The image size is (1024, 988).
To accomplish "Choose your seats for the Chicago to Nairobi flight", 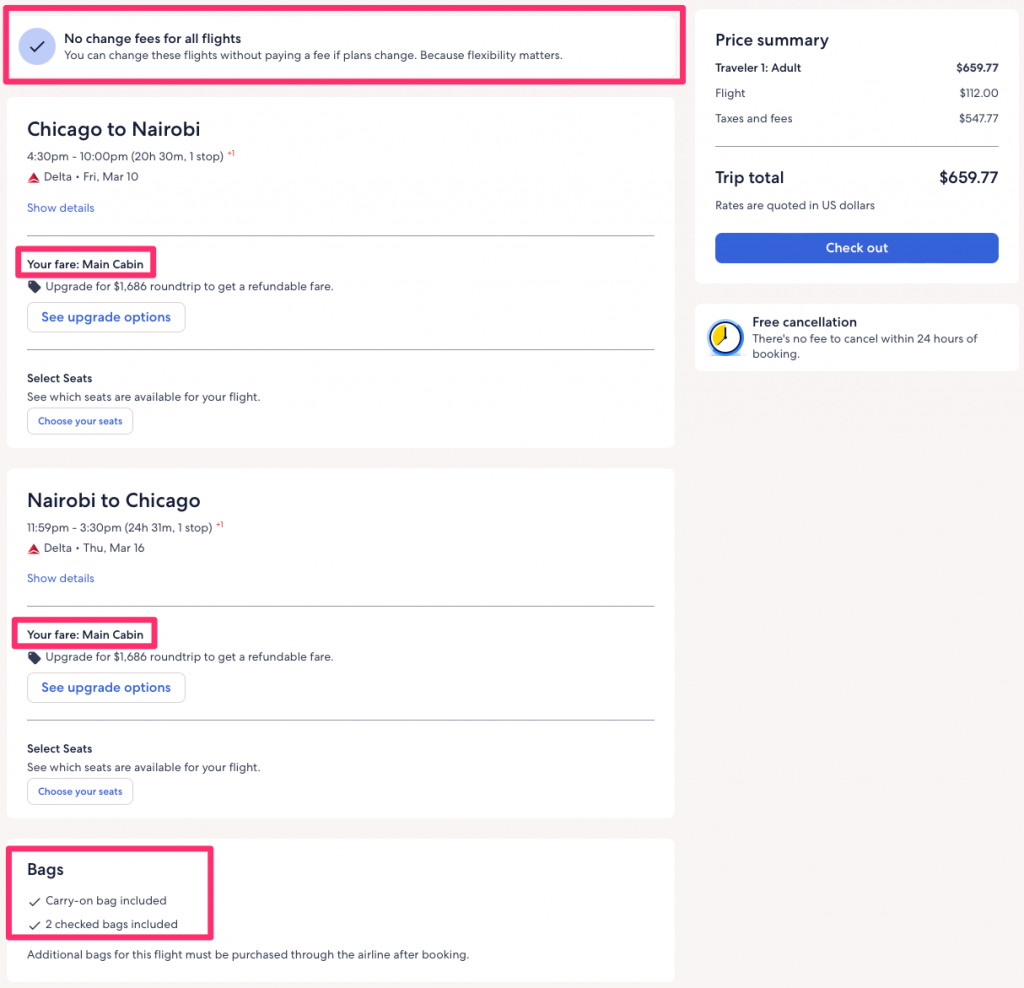I will pos(80,421).
